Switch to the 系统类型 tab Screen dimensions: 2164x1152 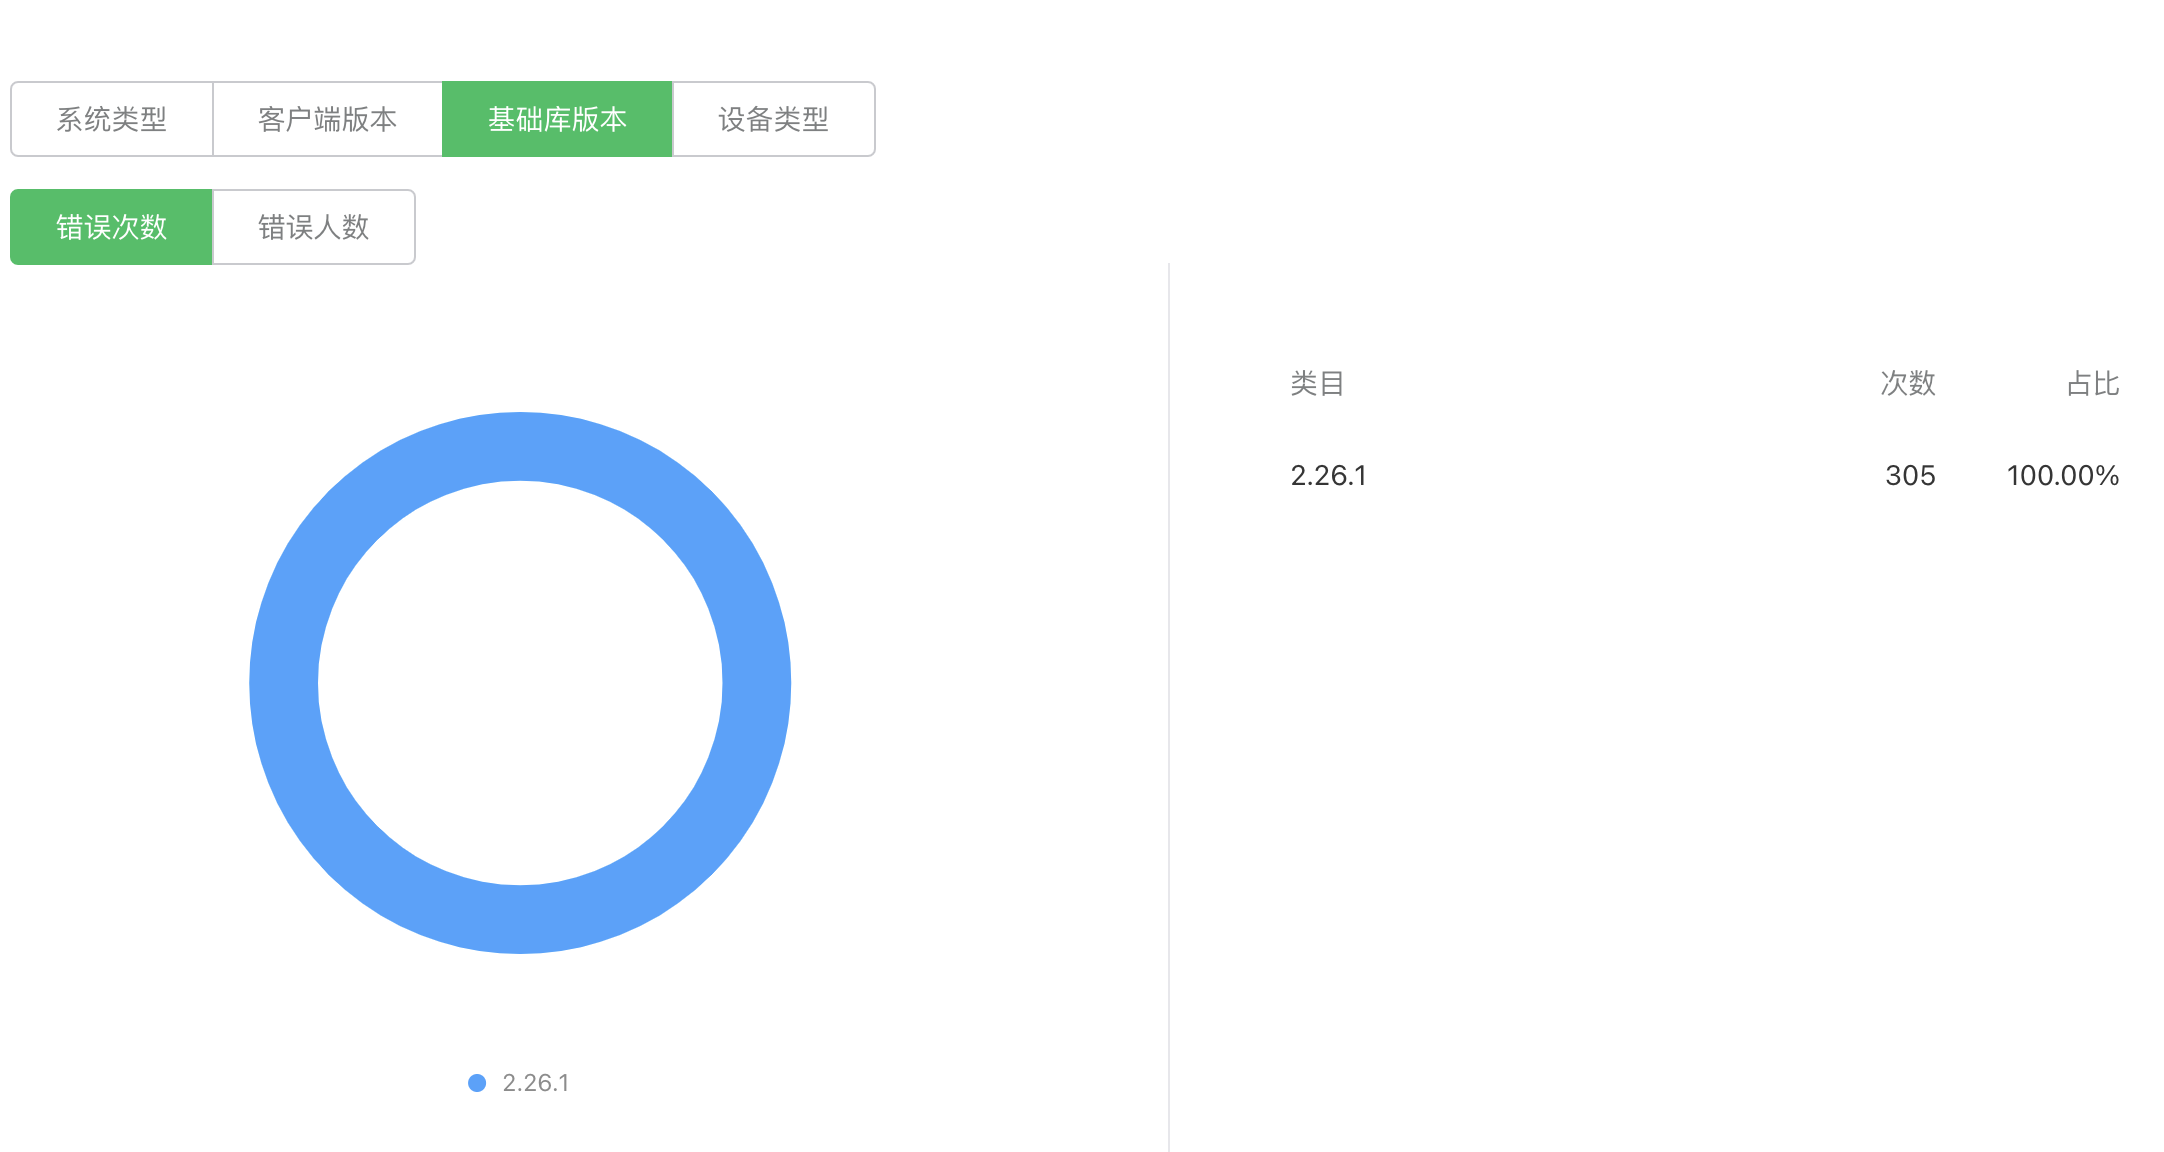tap(112, 119)
